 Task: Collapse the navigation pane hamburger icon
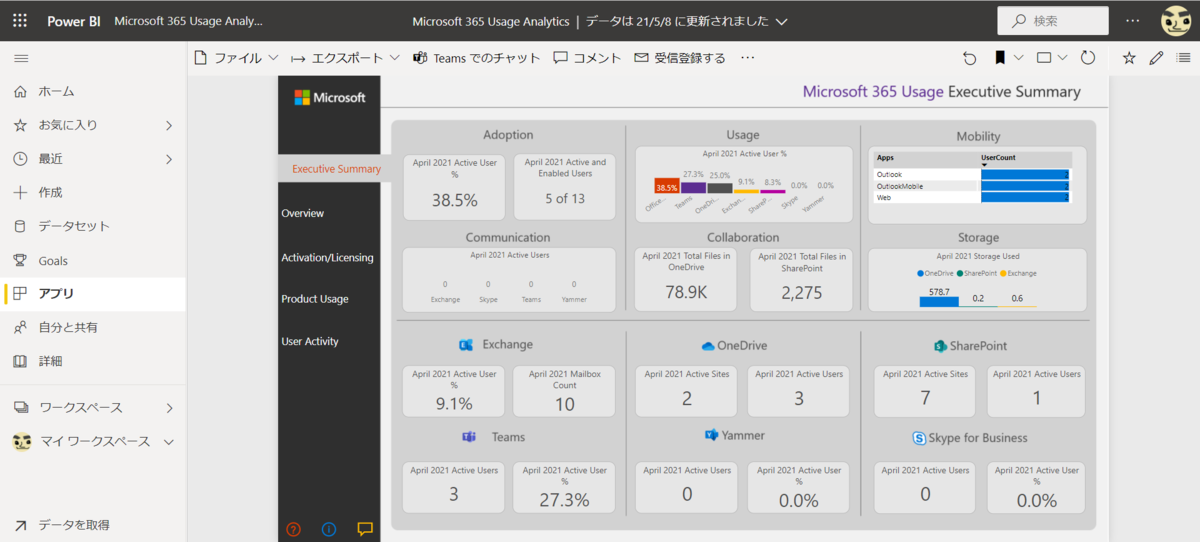pos(21,59)
